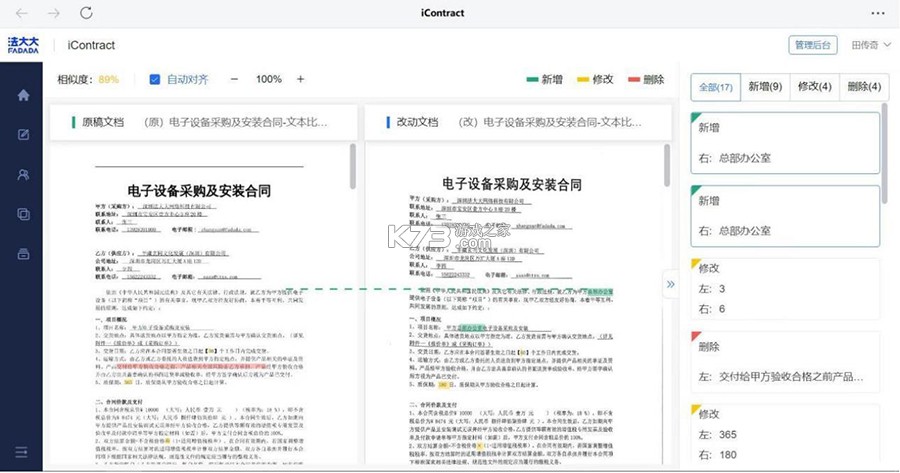The image size is (900, 473).
Task: Select the second 新增 总部办公室 card
Action: tap(785, 216)
